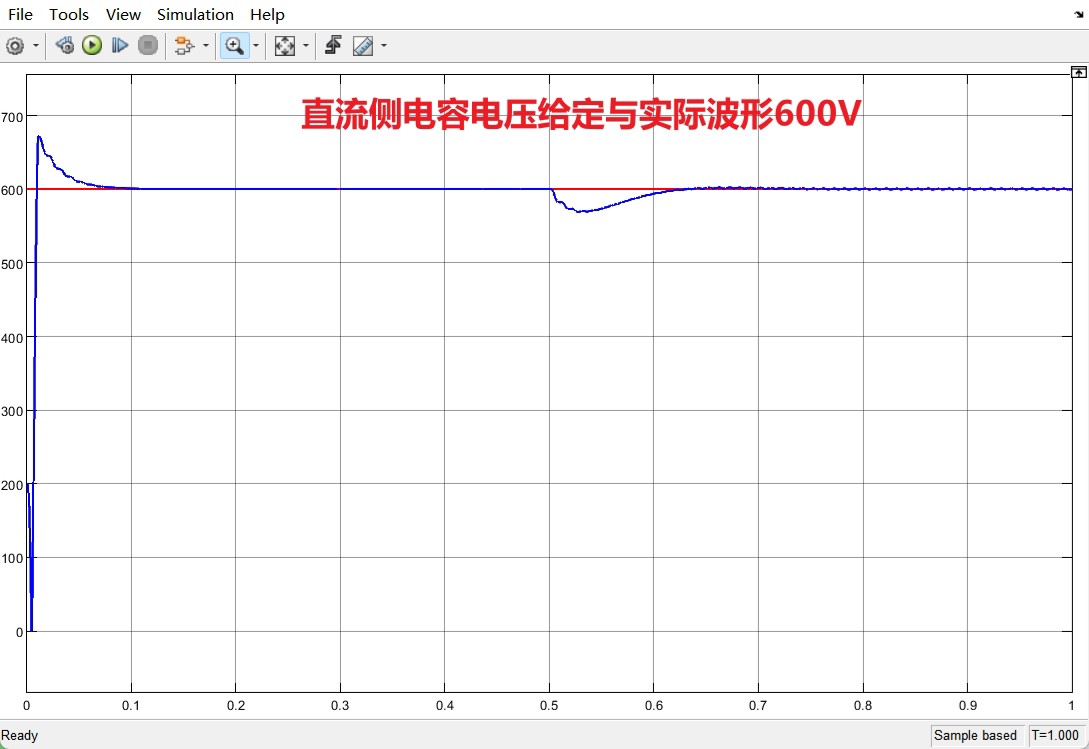Expand the gear settings dropdown arrow
1089x749 pixels.
point(35,45)
